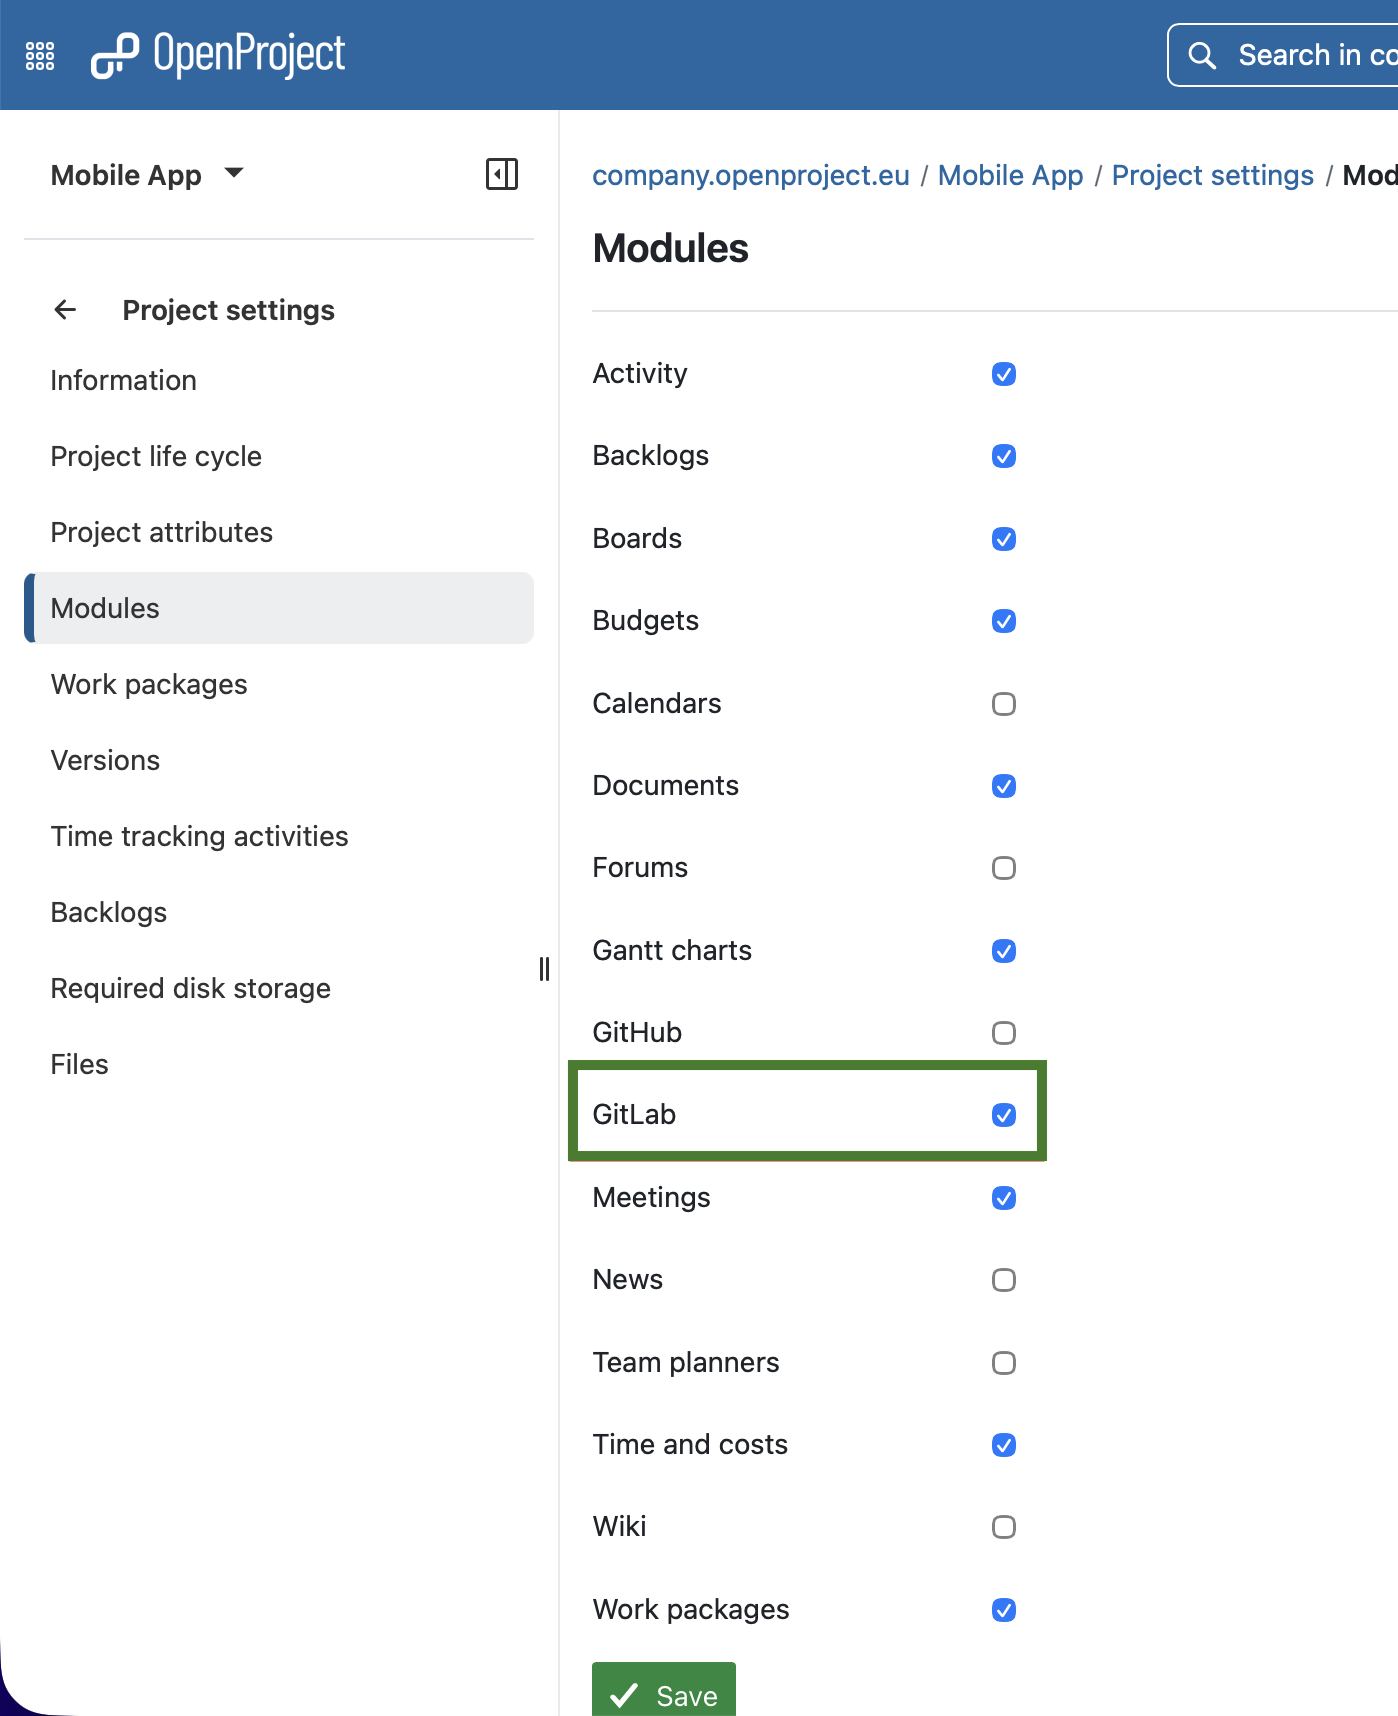Collapse the project sidebar with toggle icon
The width and height of the screenshot is (1398, 1716).
pyautogui.click(x=501, y=174)
